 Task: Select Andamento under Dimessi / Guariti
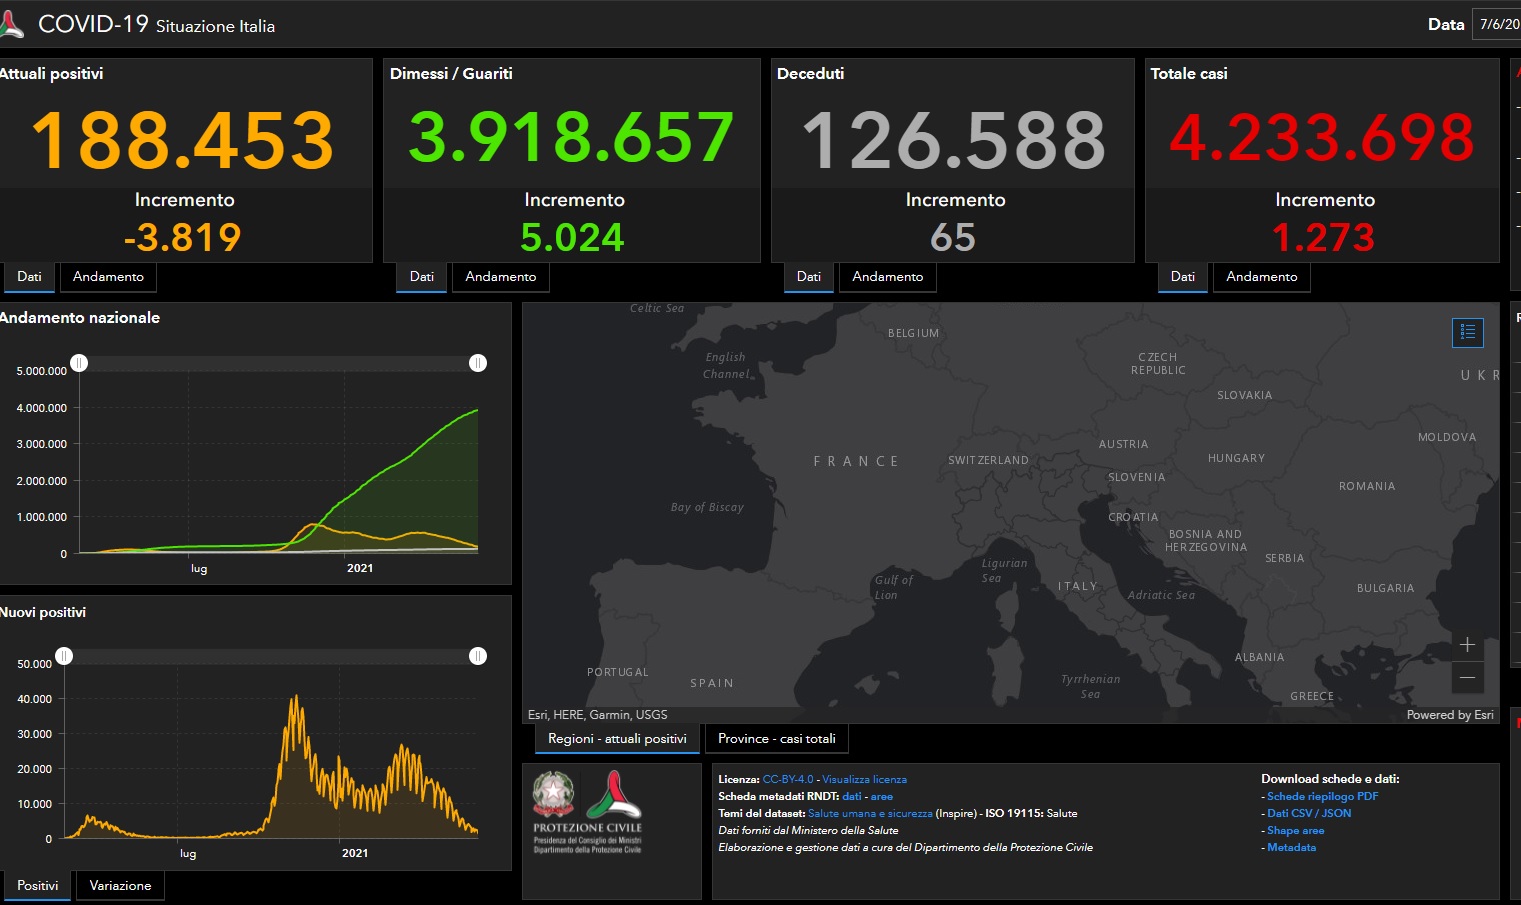500,277
